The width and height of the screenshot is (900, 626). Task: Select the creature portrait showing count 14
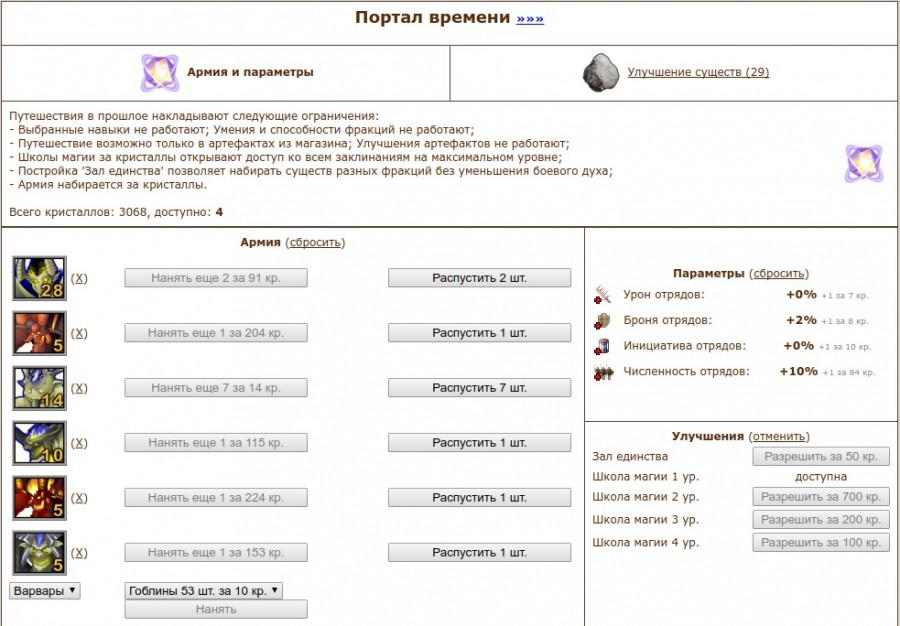(x=40, y=388)
